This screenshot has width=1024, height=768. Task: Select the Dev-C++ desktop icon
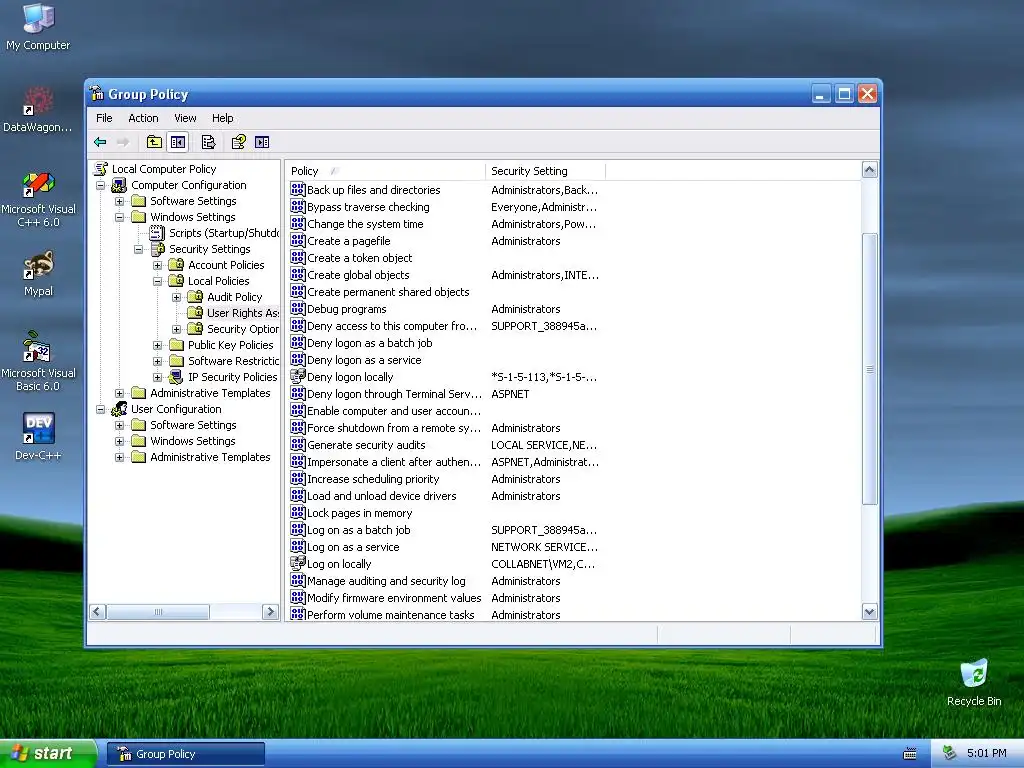click(x=38, y=436)
